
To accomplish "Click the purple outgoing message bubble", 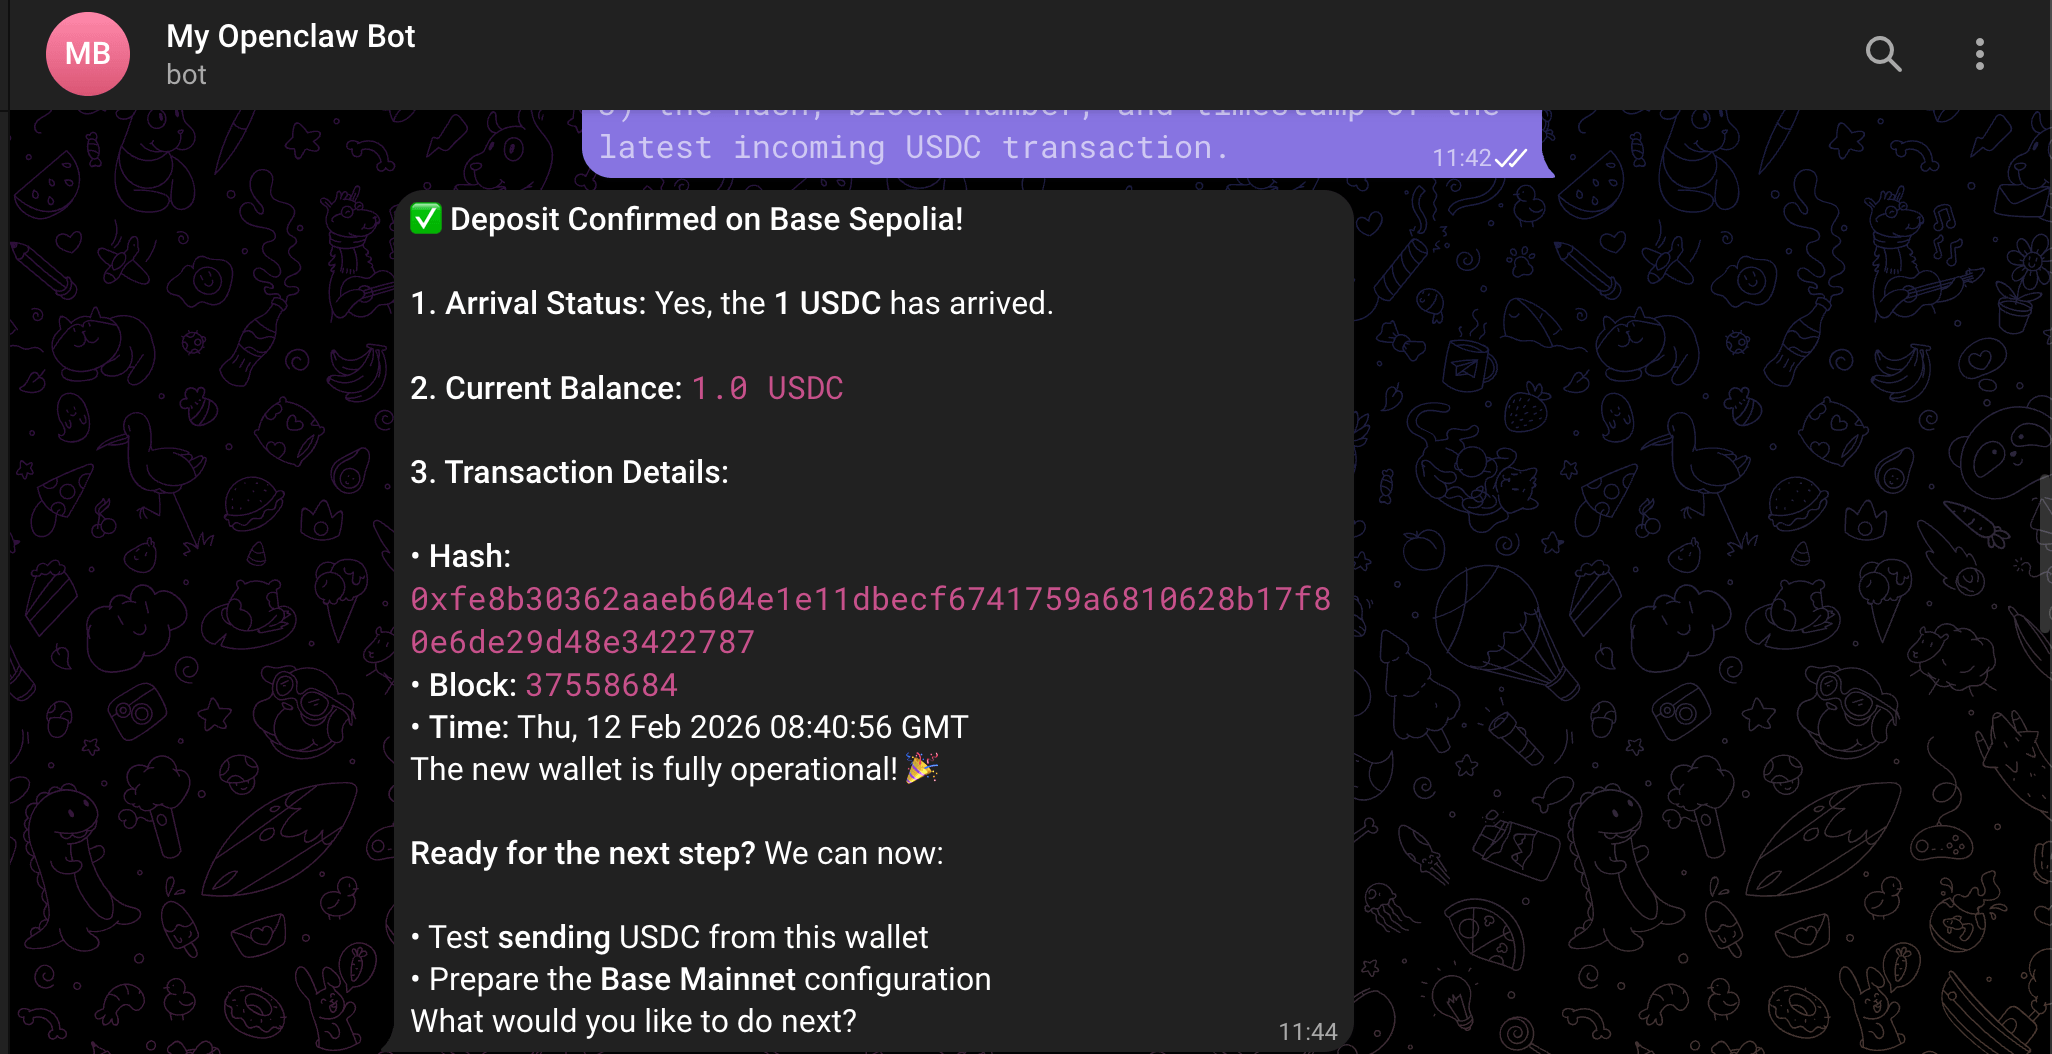I will (1060, 147).
